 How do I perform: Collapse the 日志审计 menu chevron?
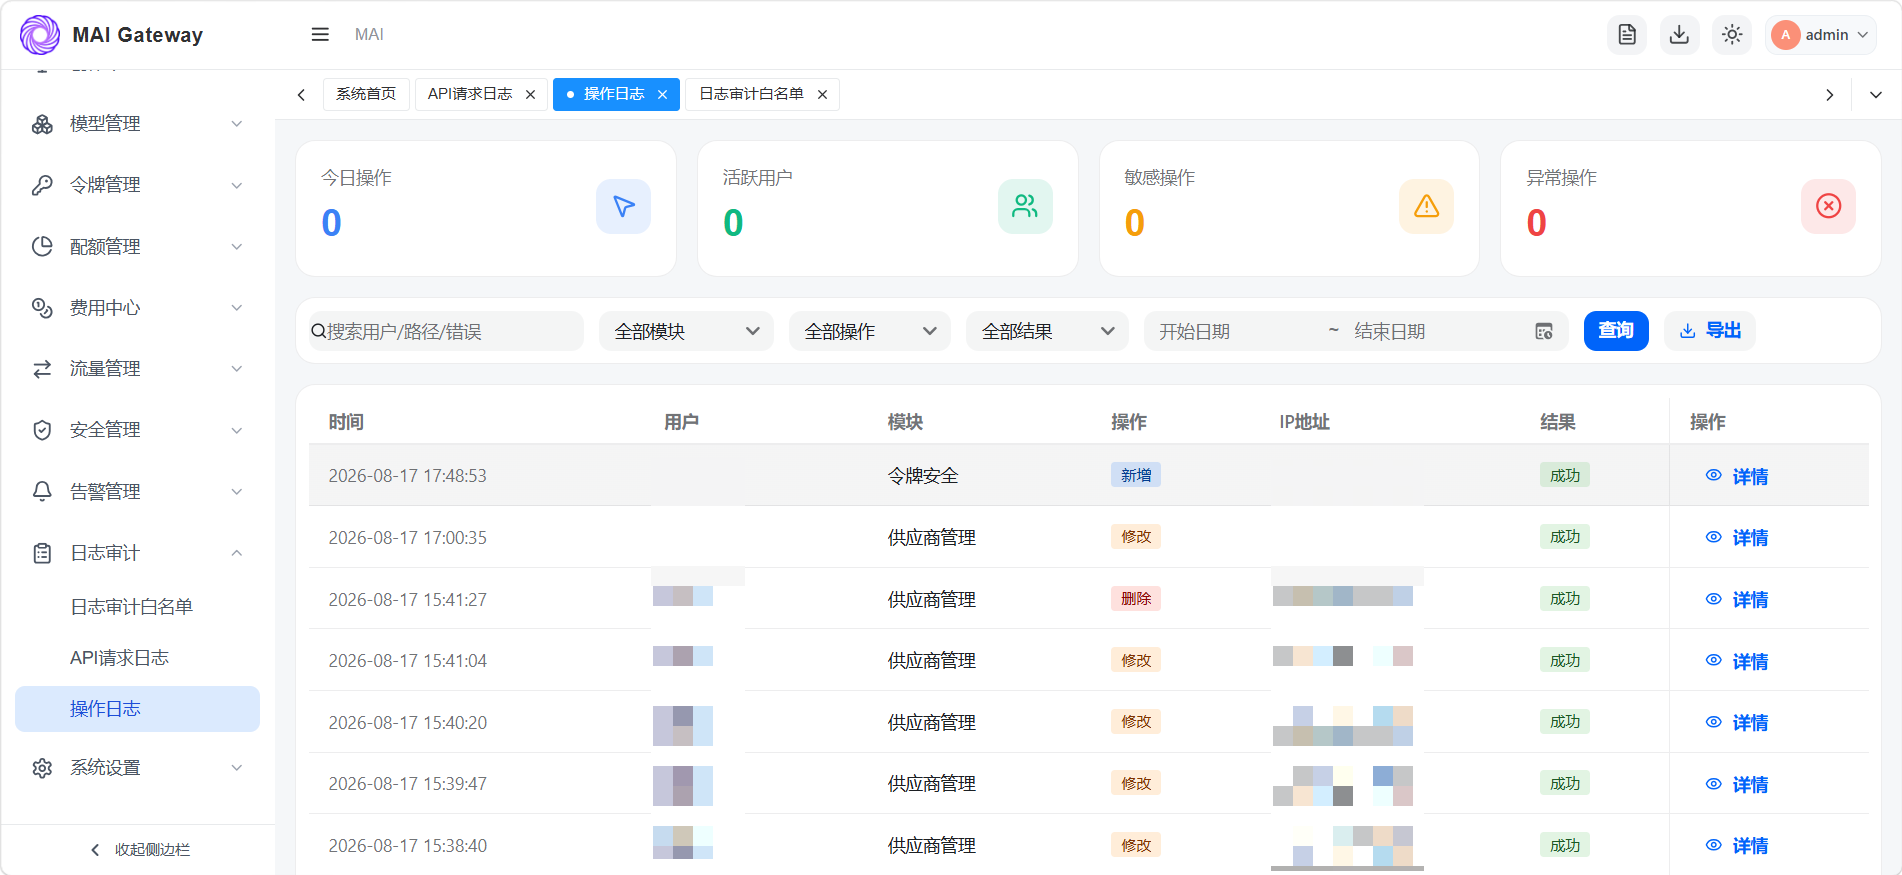click(237, 553)
